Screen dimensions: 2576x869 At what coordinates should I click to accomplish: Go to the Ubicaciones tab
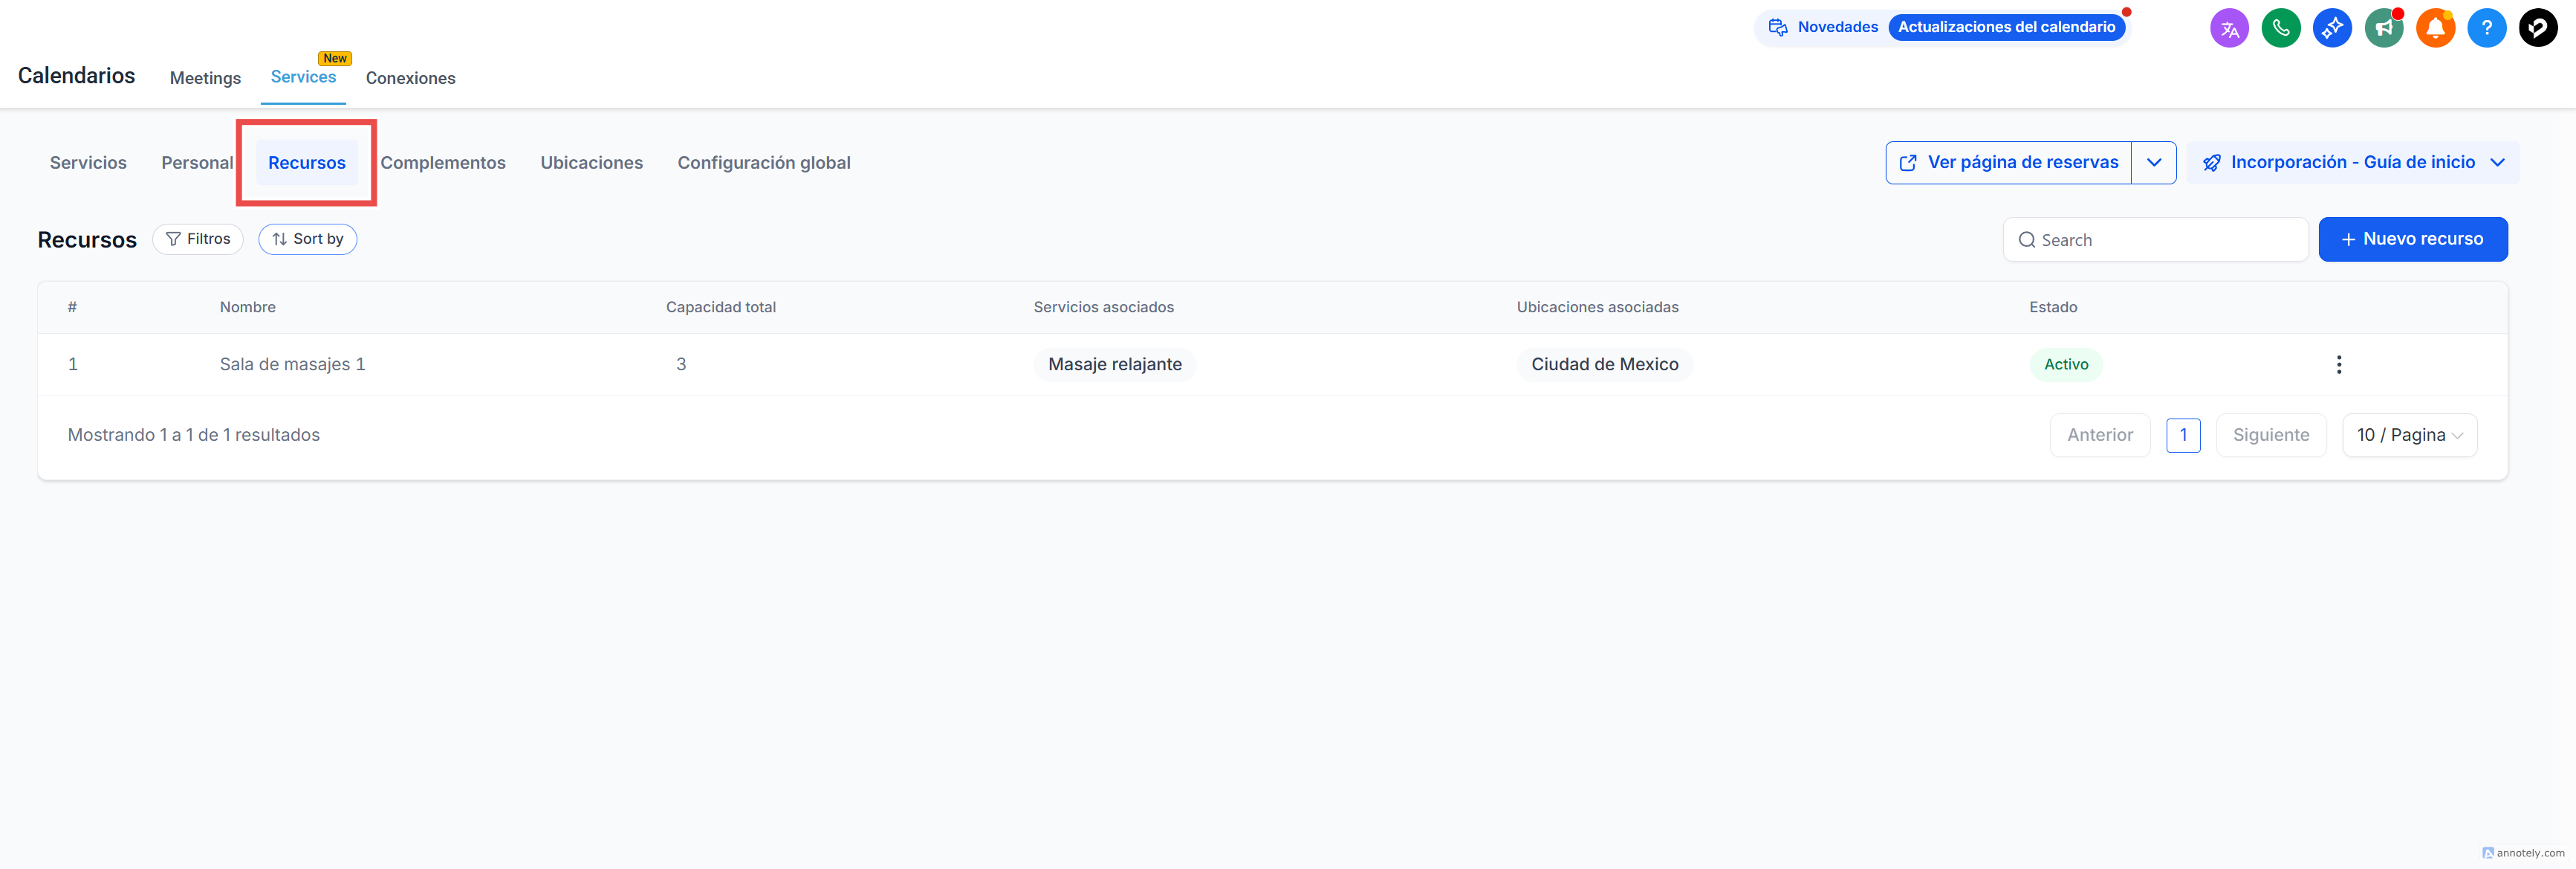(591, 163)
